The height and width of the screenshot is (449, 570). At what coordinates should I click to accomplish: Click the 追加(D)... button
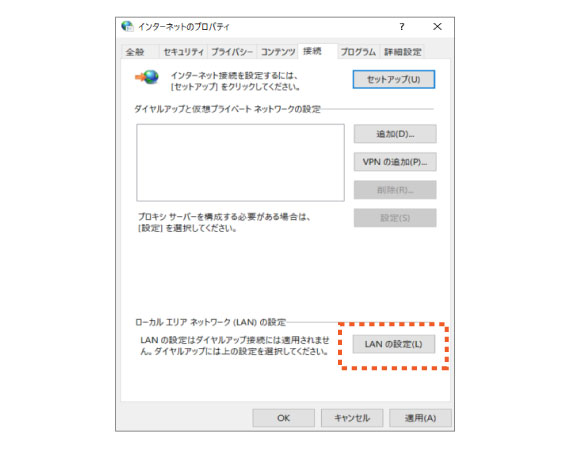pyautogui.click(x=395, y=134)
